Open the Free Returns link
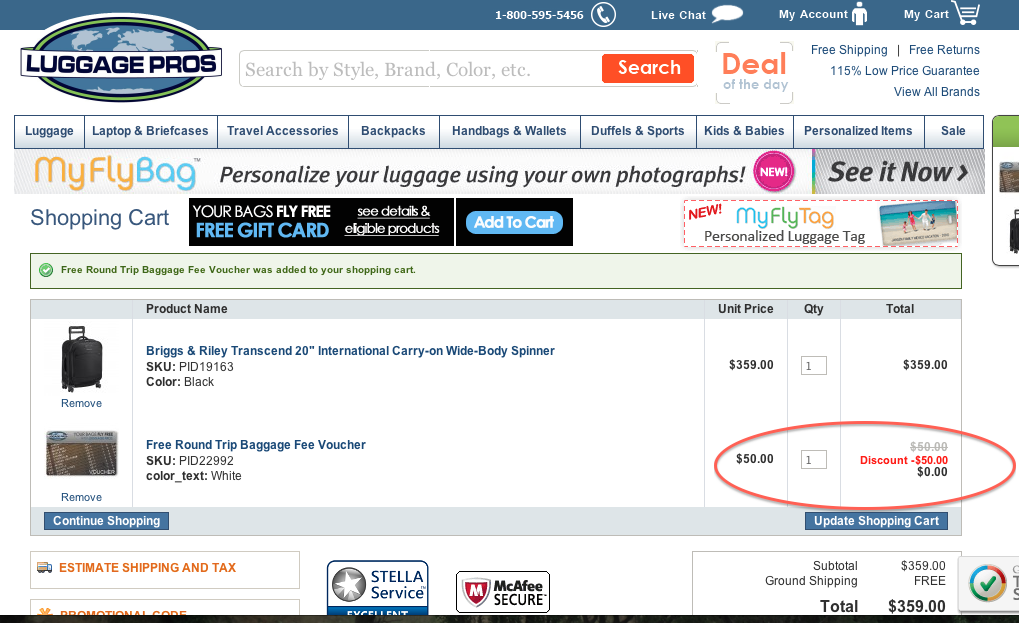 coord(944,50)
